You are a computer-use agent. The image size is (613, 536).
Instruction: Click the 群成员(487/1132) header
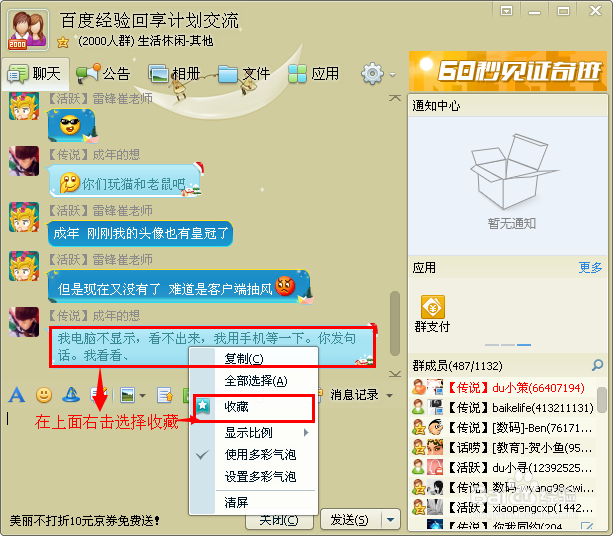point(457,366)
